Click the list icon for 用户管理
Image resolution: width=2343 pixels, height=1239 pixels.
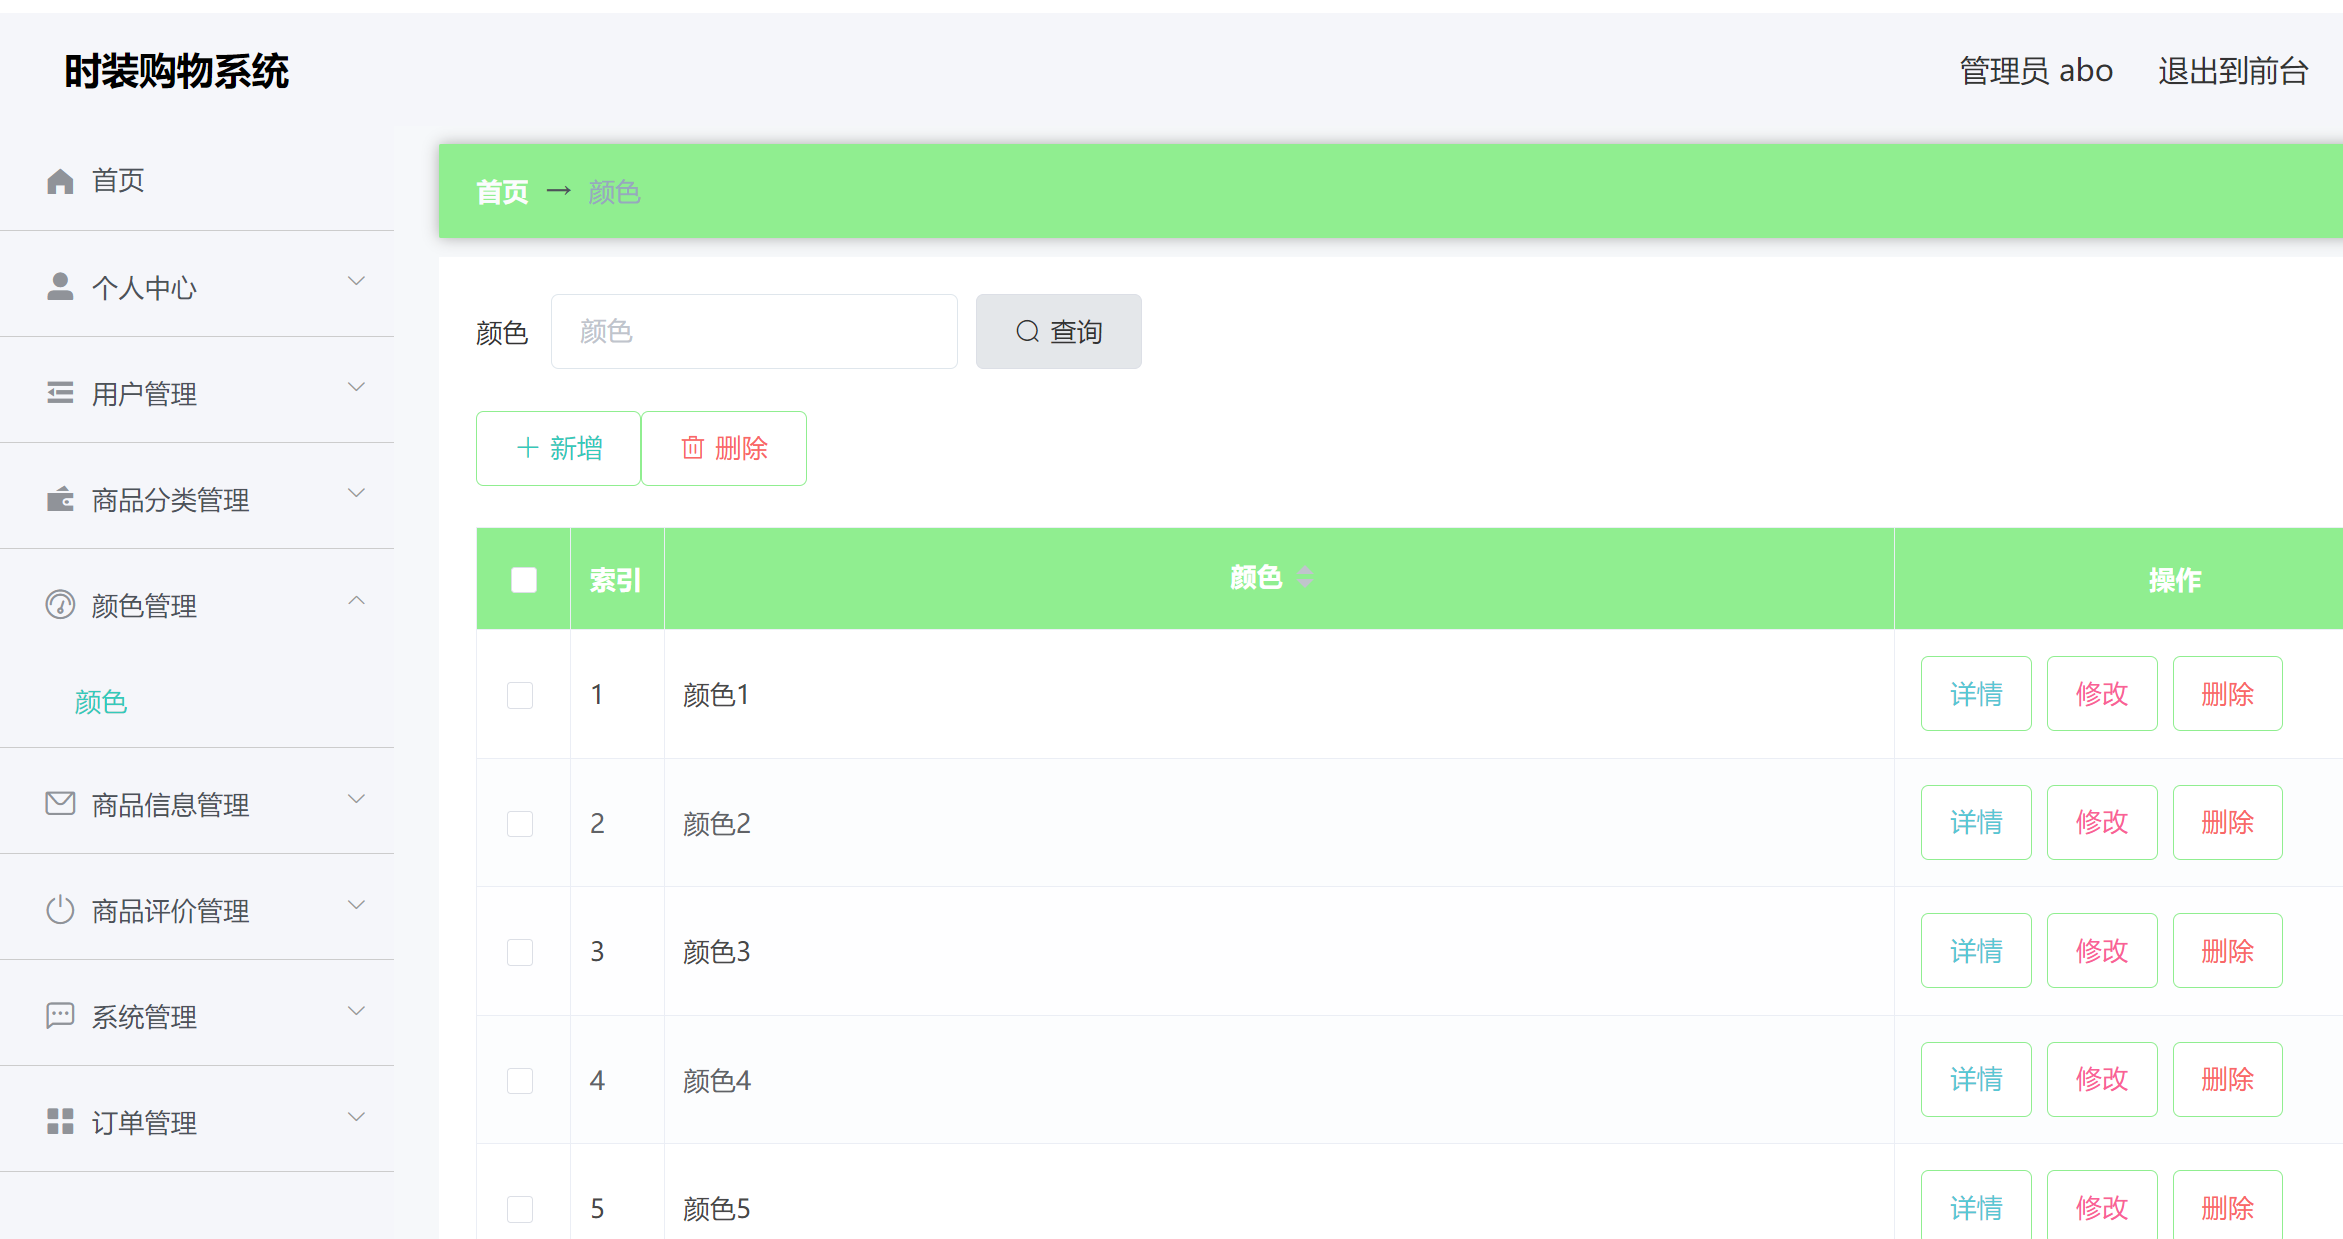tap(60, 393)
